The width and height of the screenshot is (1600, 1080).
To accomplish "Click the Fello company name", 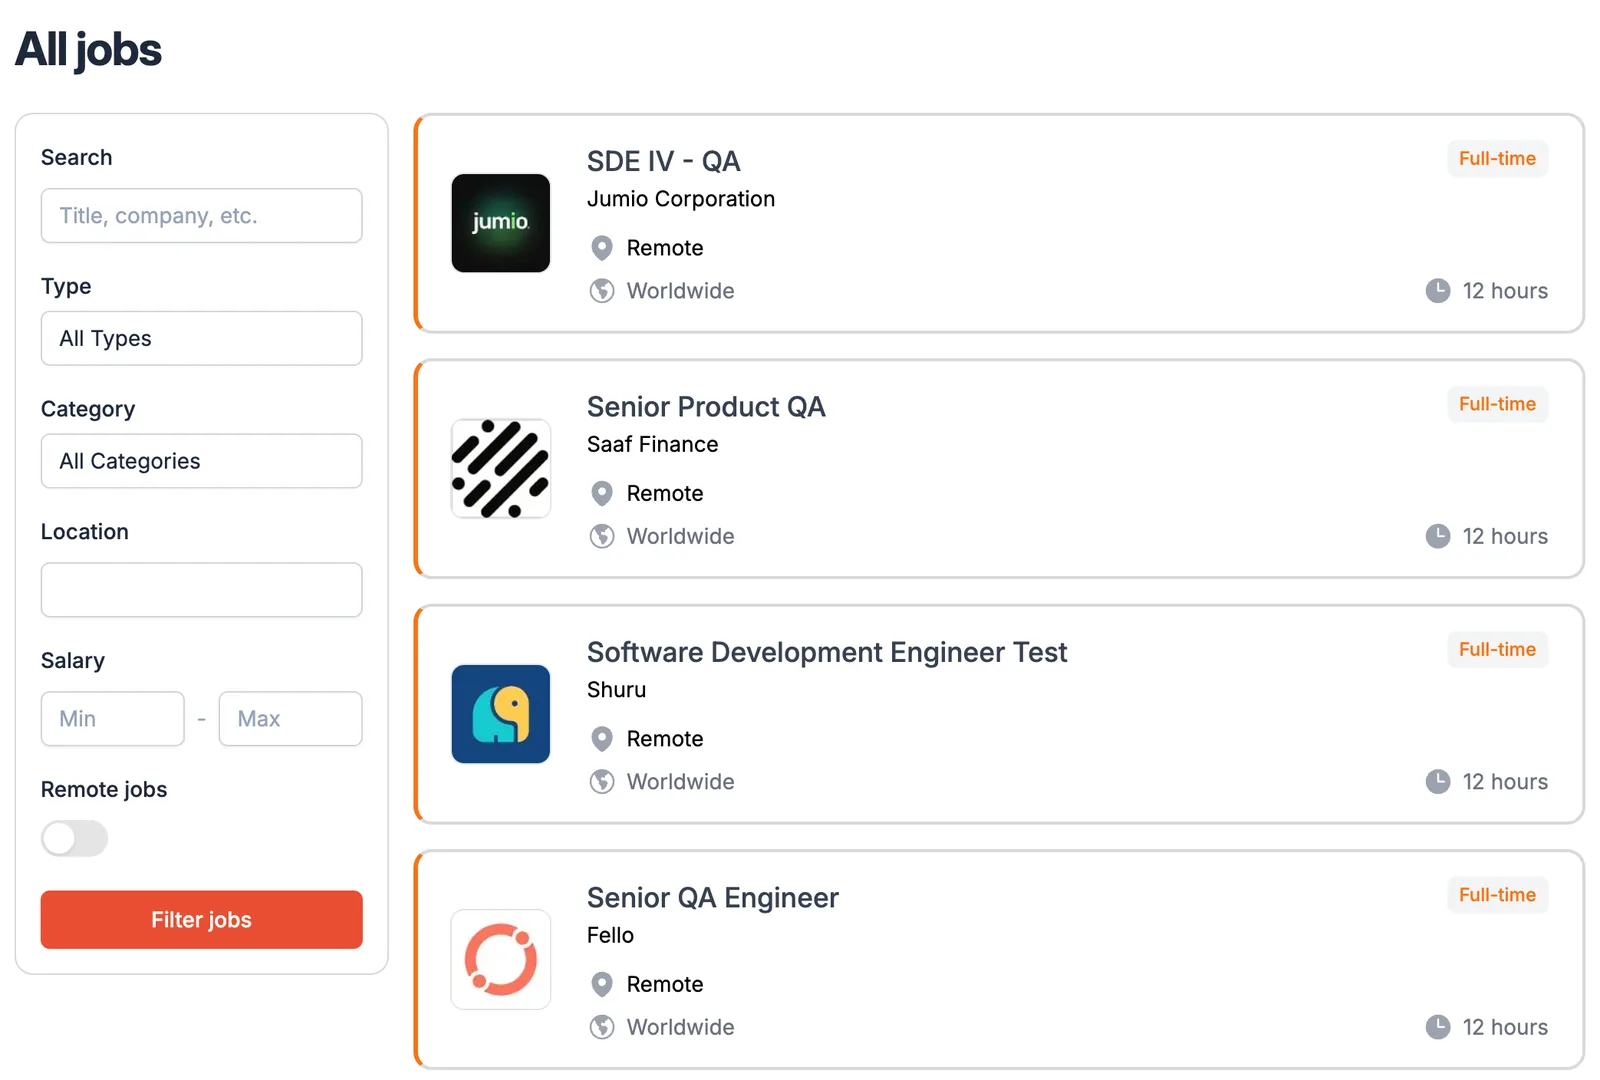I will click(x=610, y=935).
